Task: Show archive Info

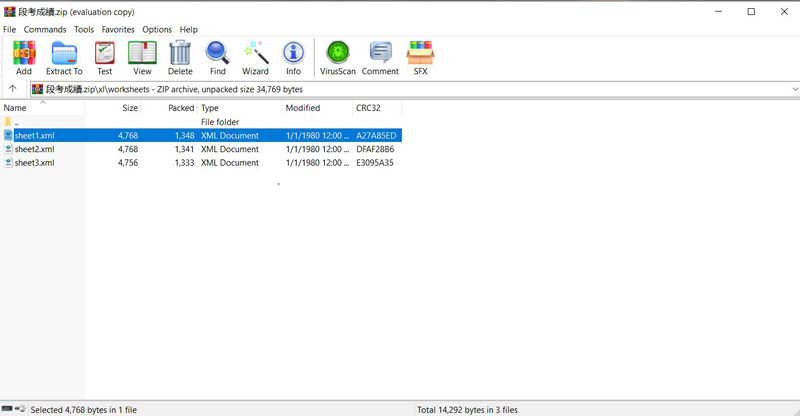Action: point(293,58)
